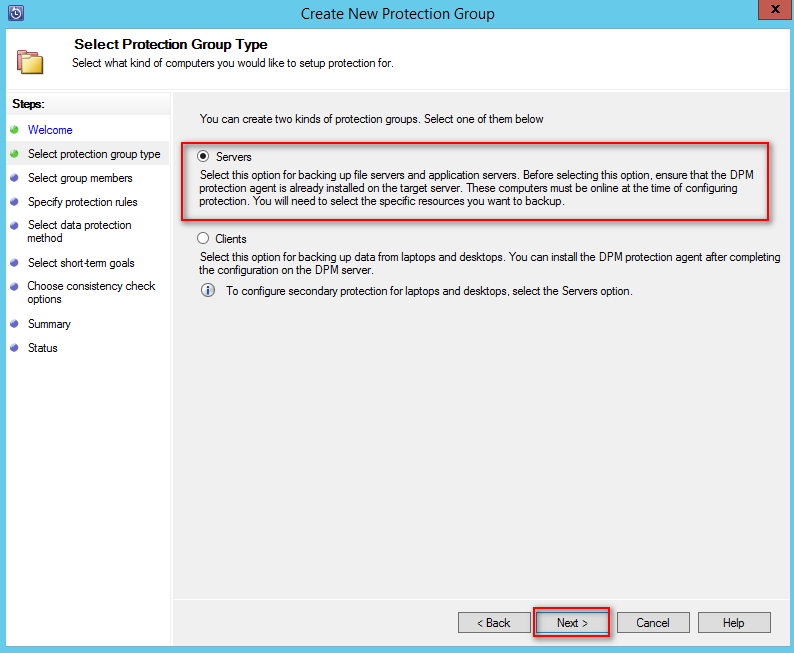The width and height of the screenshot is (794, 653).
Task: Close the Create New Protection Group window
Action: [770, 12]
